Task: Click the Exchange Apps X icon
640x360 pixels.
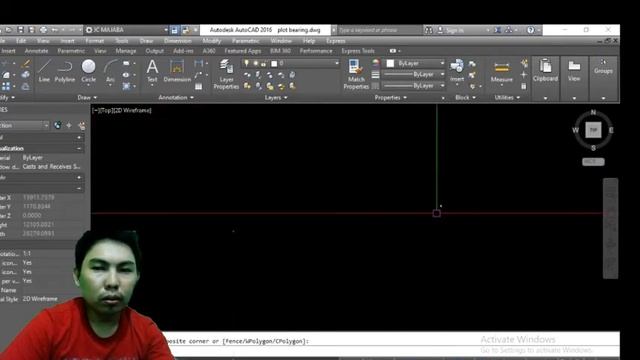Action: coord(498,30)
